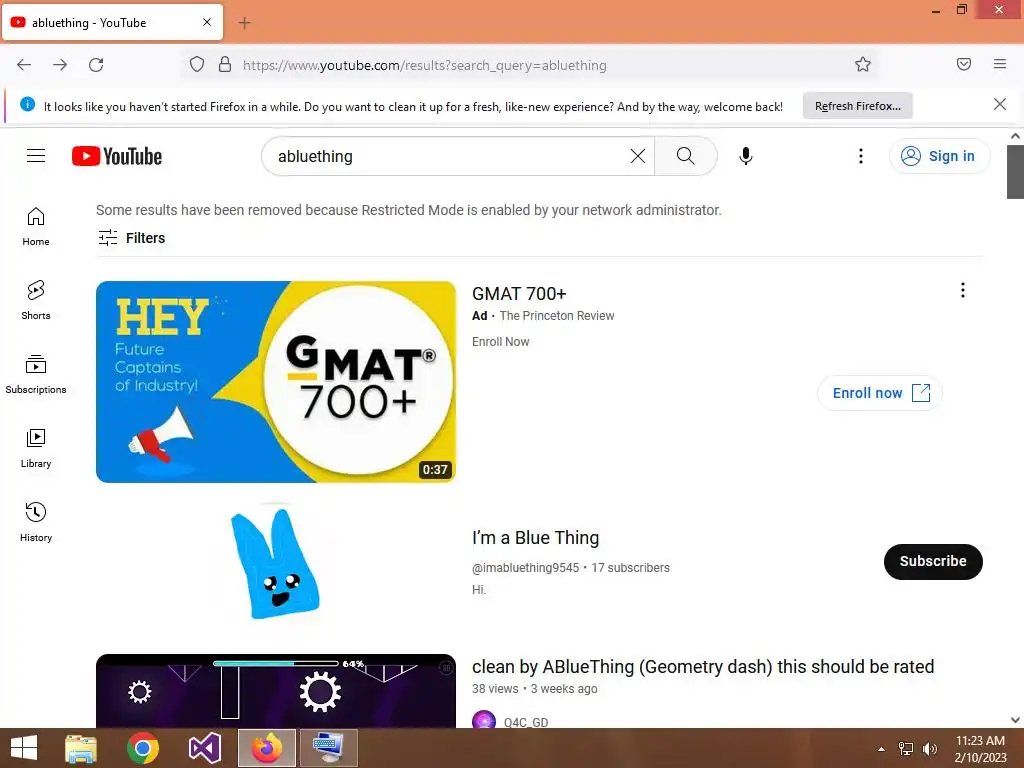The height and width of the screenshot is (768, 1024).
Task: Open File Explorer from the taskbar
Action: point(80,748)
